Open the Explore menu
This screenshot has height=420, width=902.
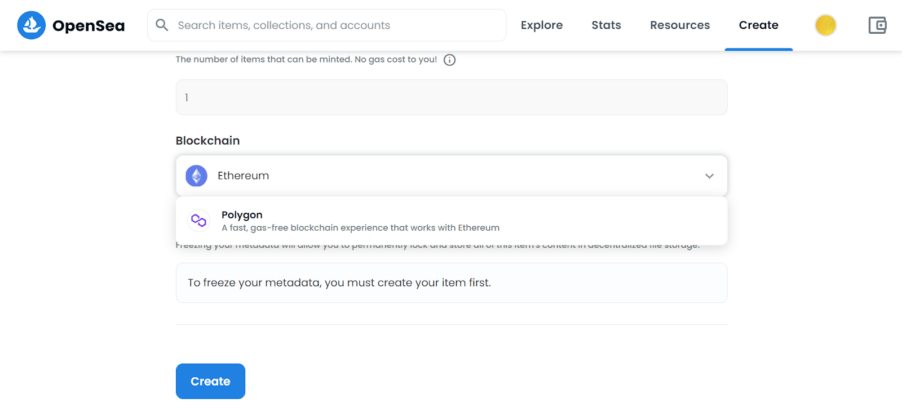541,25
